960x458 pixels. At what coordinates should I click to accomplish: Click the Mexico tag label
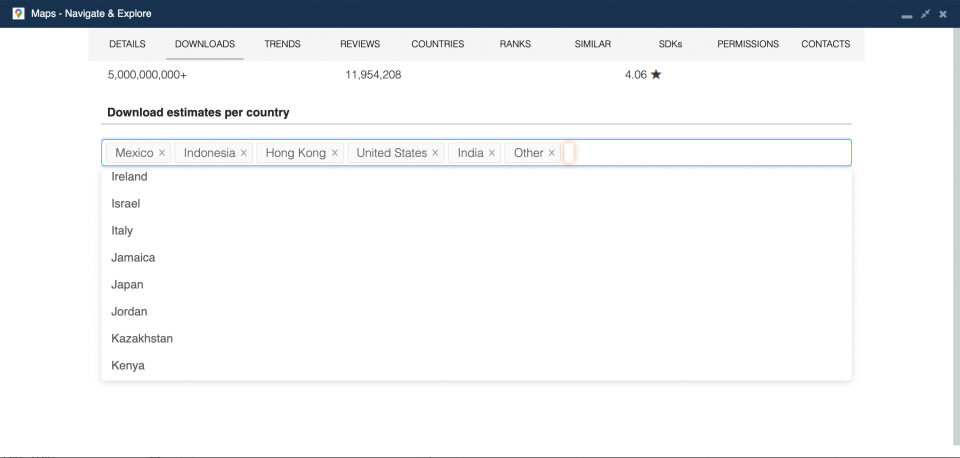coord(134,153)
